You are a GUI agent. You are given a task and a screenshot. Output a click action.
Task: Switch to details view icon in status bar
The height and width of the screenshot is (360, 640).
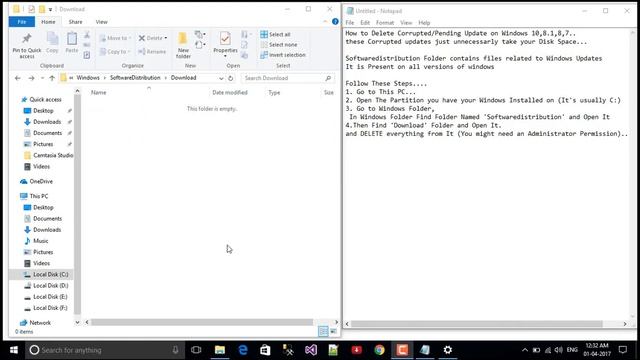[x=323, y=331]
